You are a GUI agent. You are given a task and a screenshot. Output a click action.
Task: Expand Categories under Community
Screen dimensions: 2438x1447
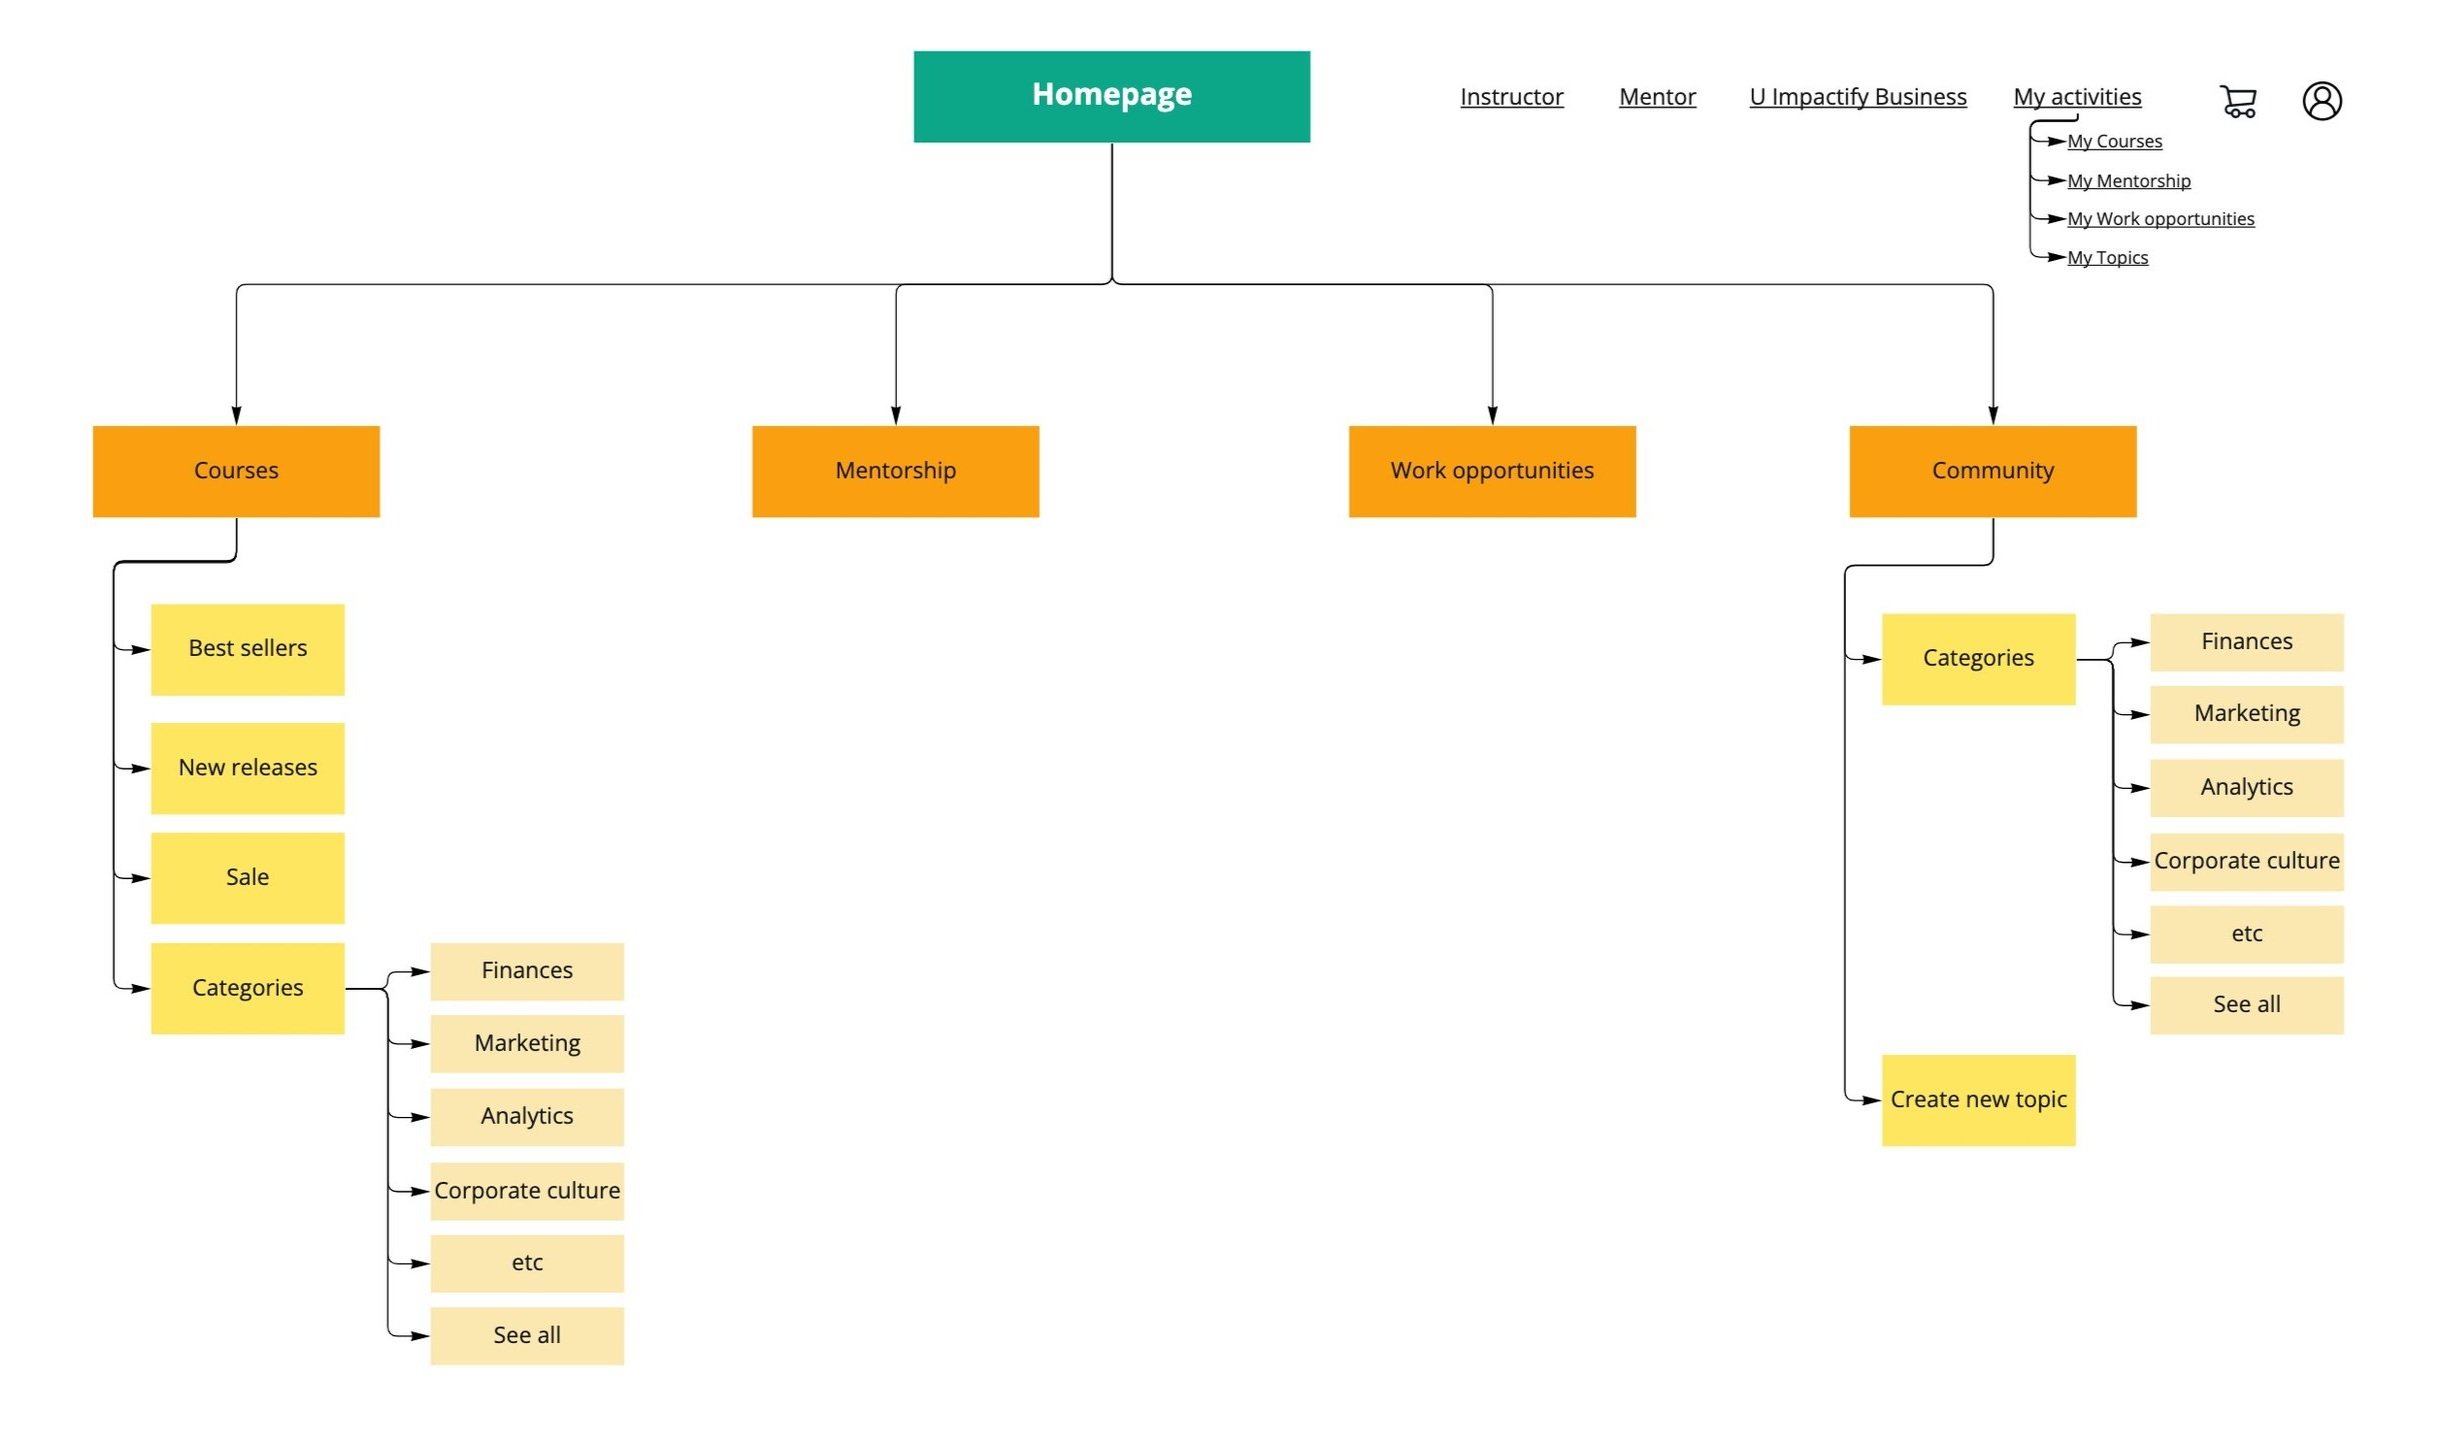1977,659
